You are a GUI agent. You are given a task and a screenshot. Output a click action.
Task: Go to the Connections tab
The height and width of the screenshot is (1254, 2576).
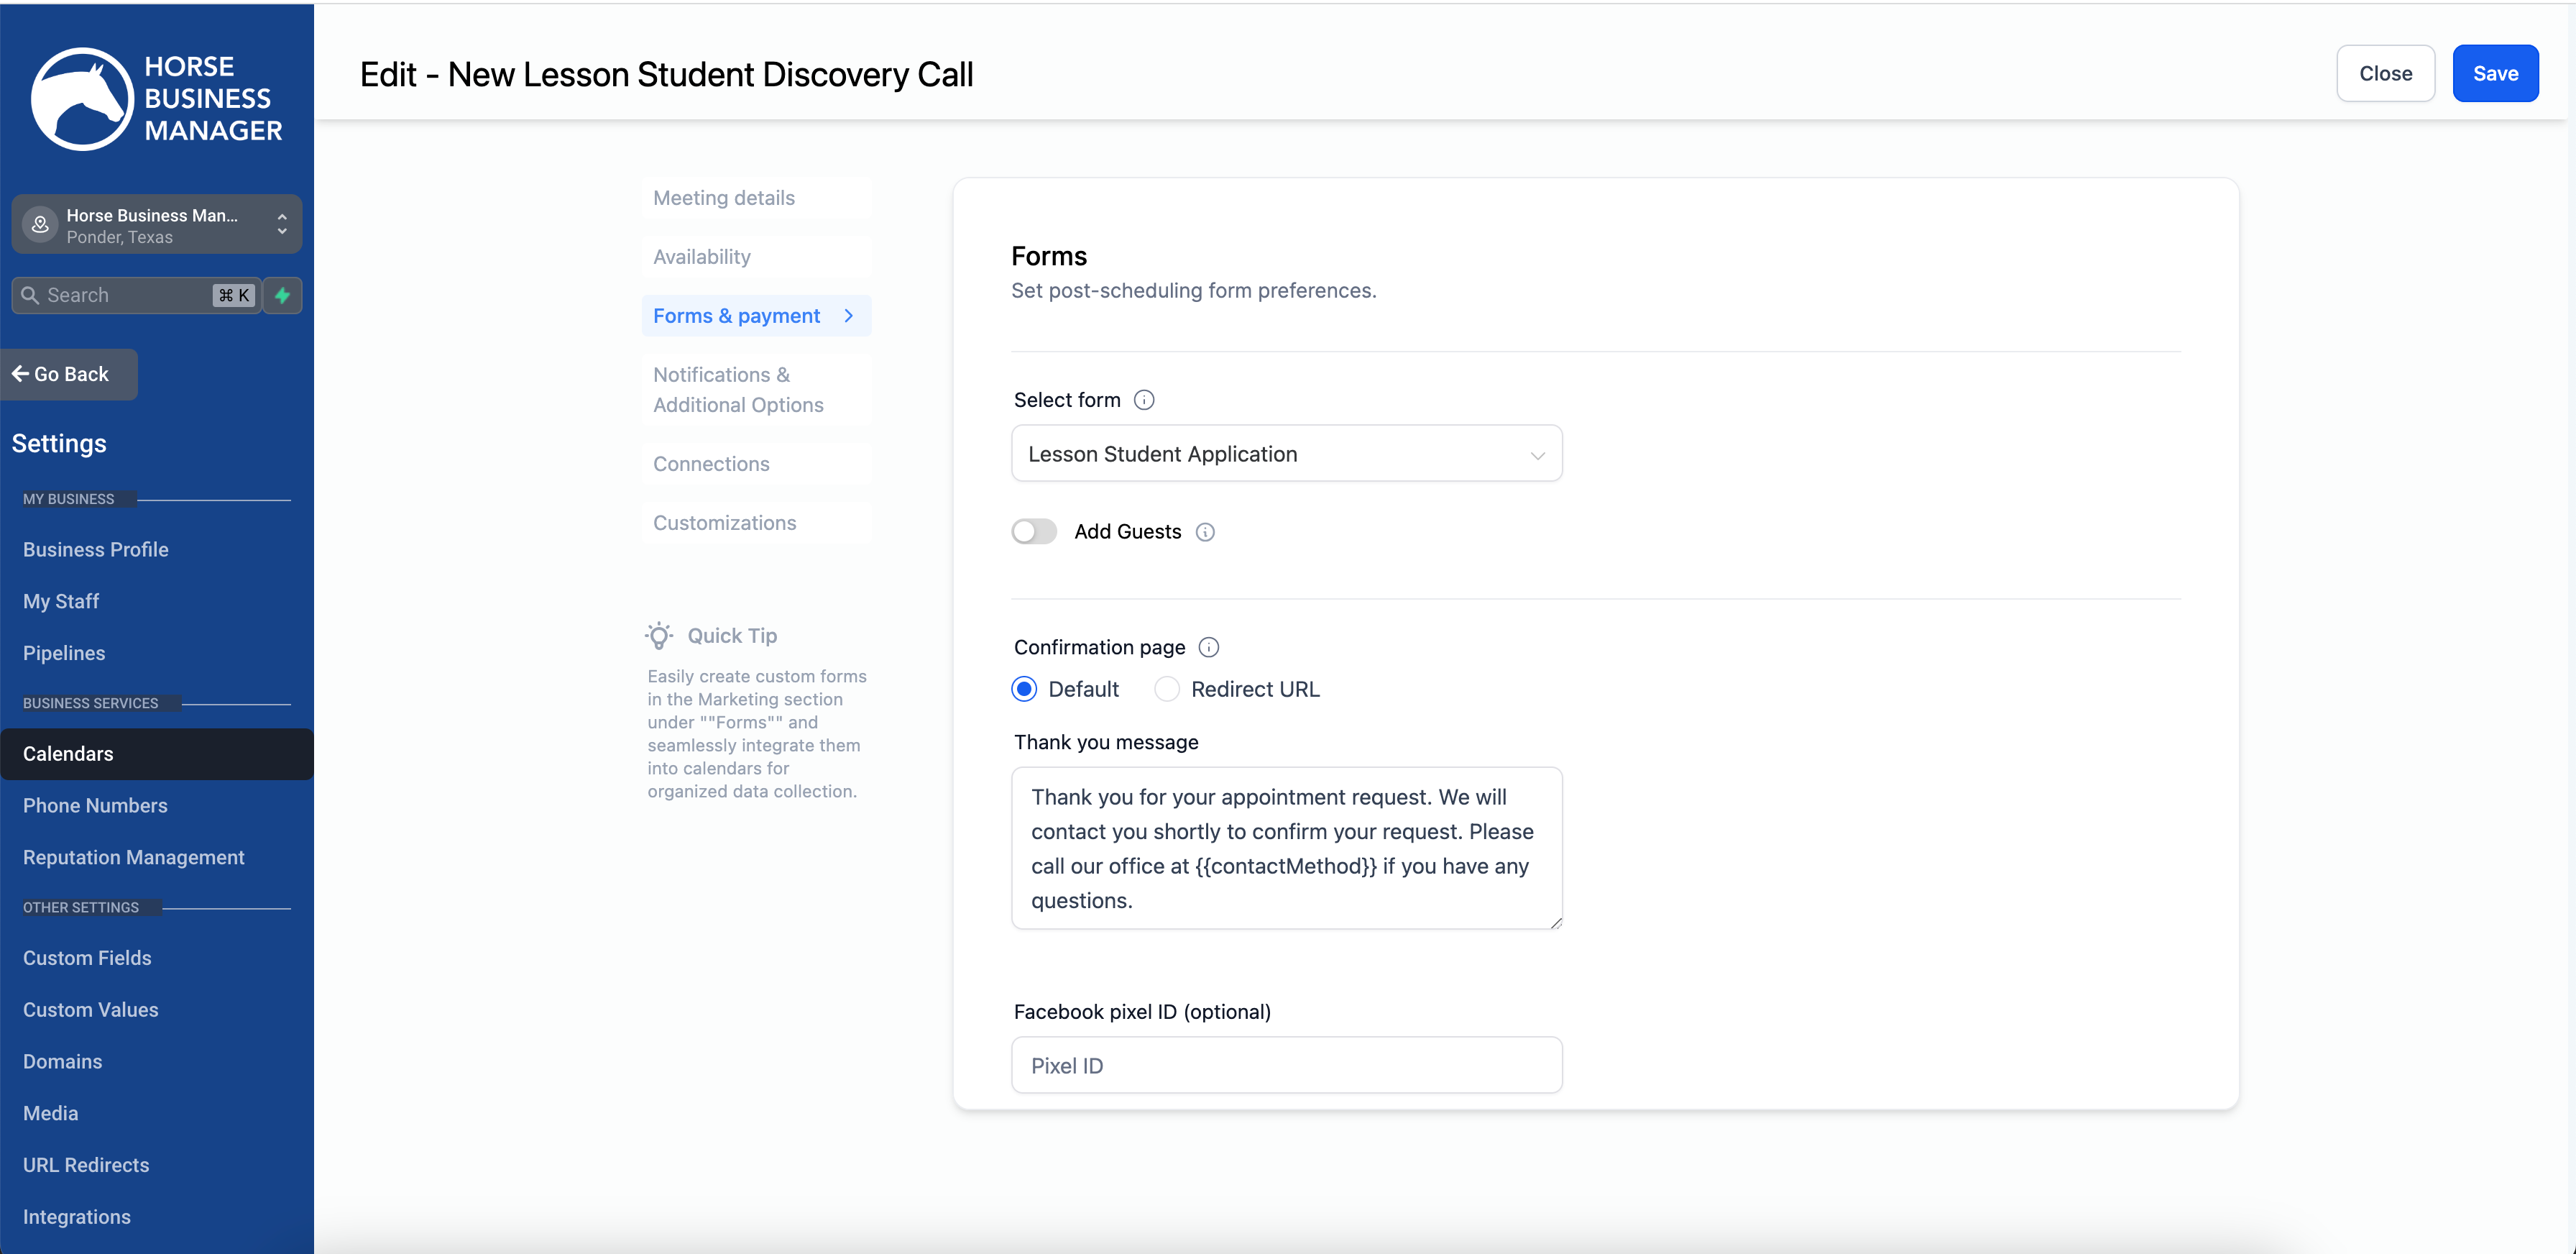point(756,464)
